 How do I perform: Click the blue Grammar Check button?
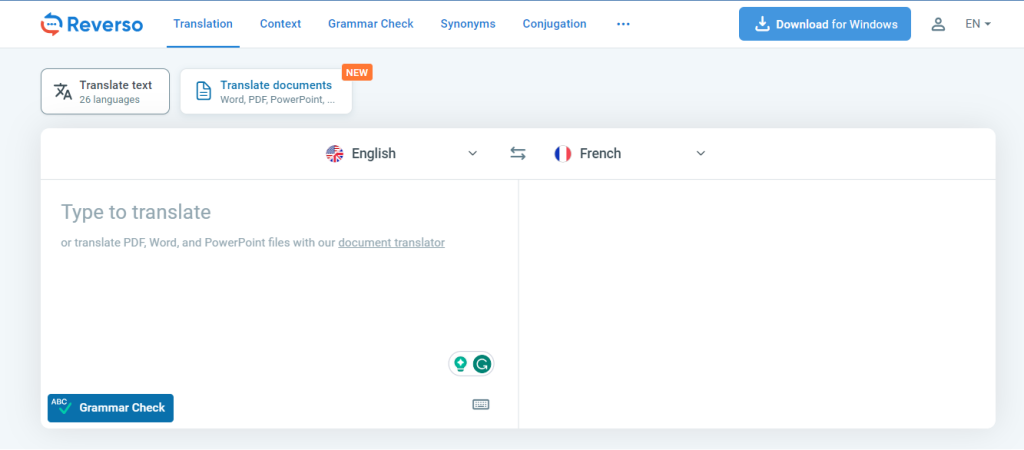click(110, 408)
